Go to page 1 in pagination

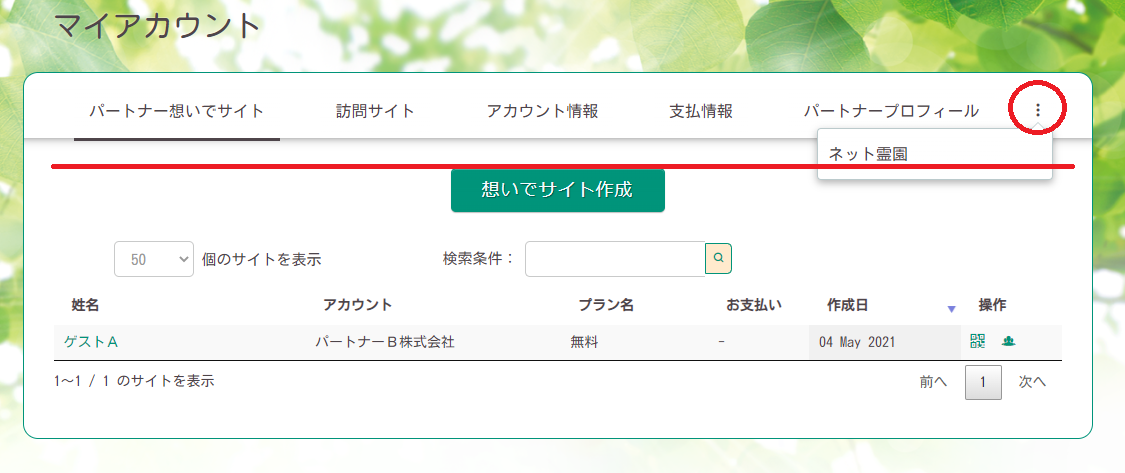tap(983, 382)
